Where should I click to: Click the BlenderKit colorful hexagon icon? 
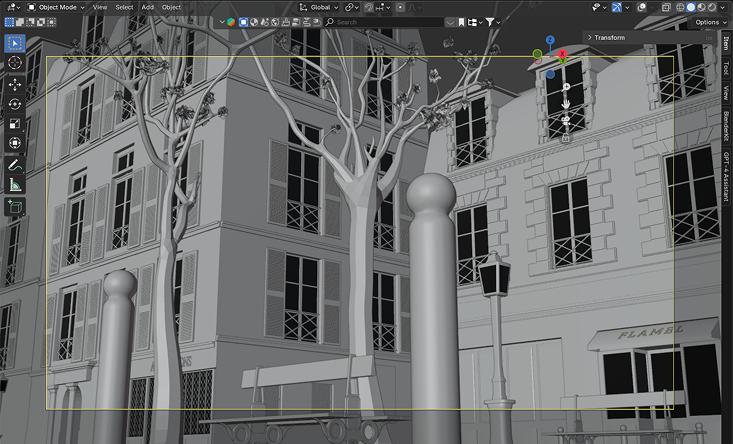click(231, 22)
